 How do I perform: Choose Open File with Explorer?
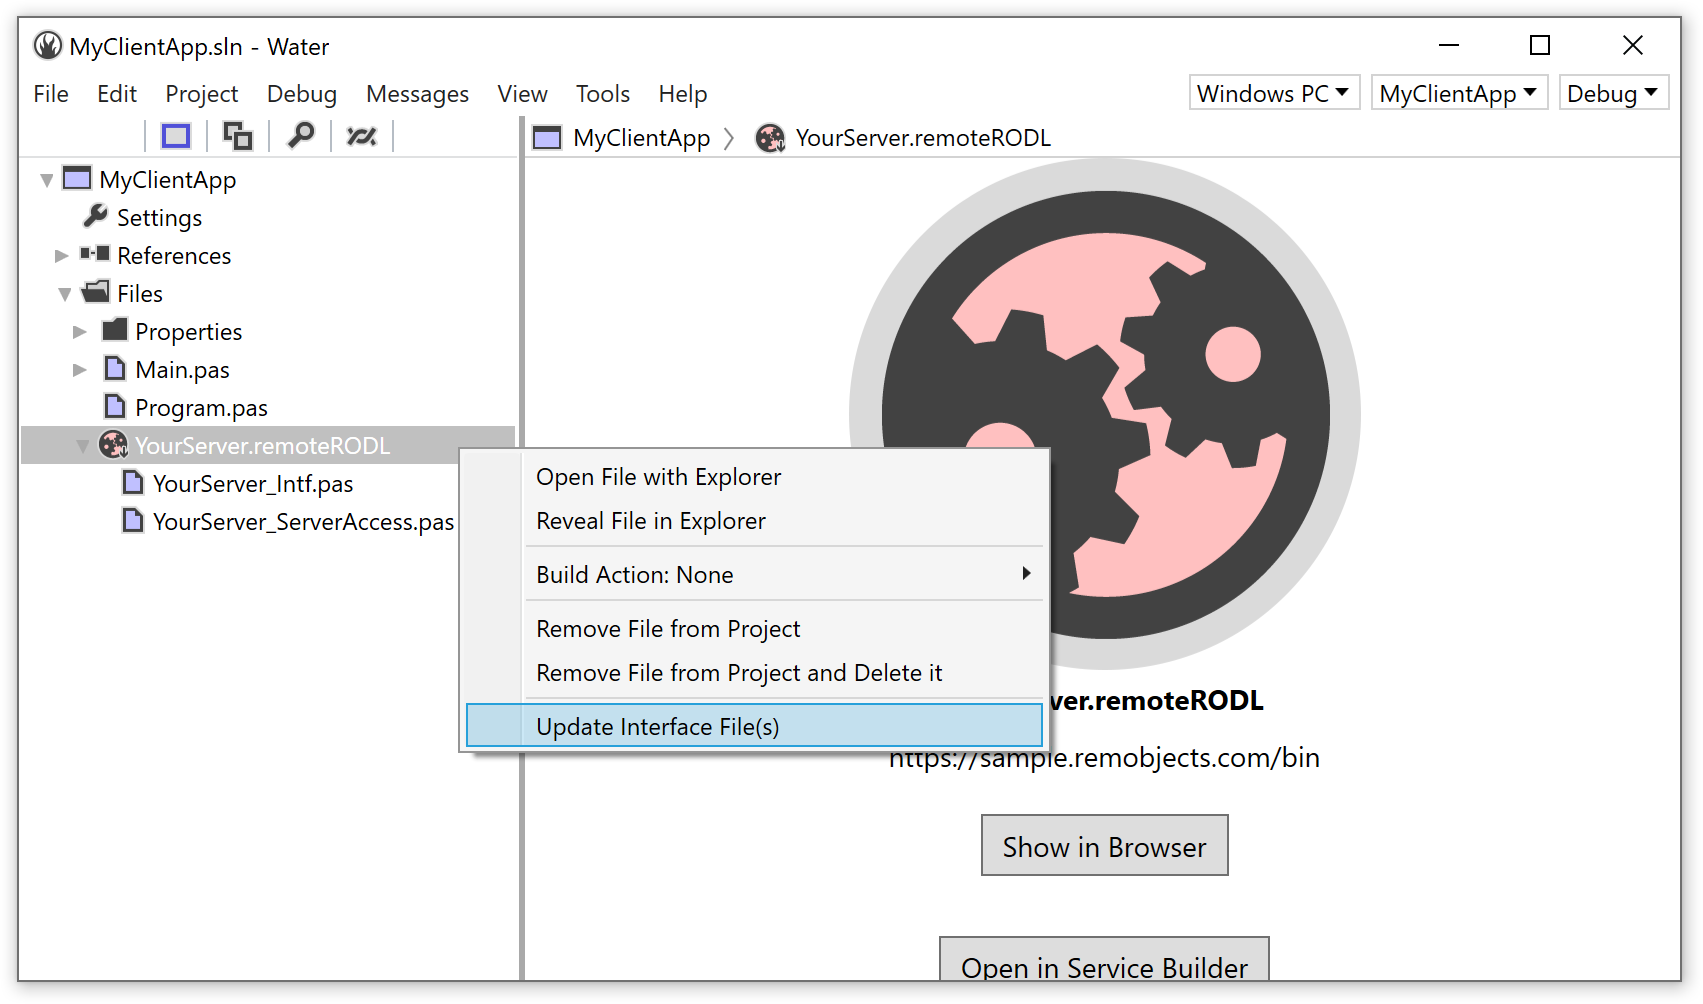(754, 477)
